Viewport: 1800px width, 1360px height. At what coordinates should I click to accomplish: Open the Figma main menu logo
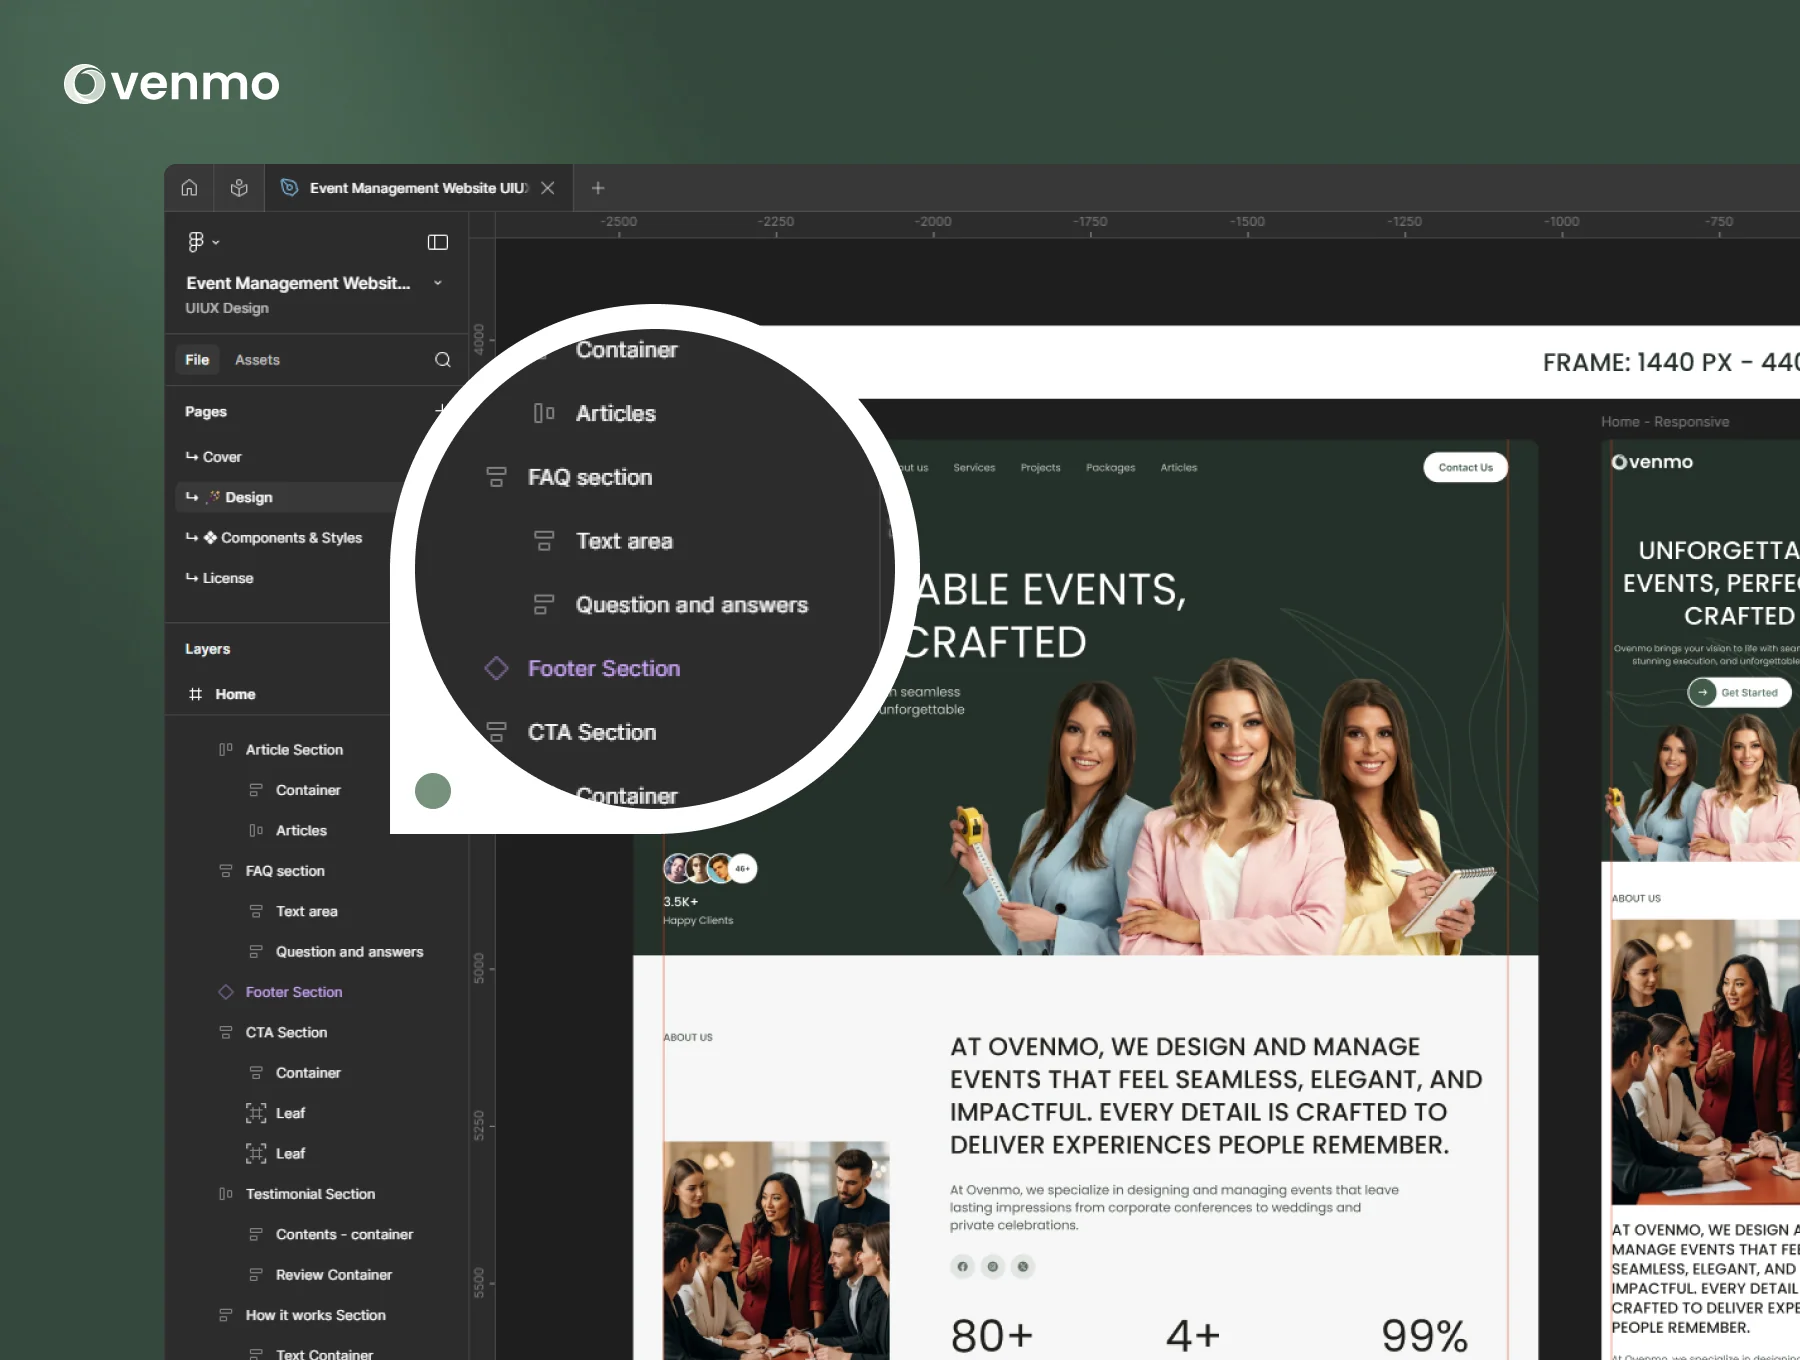[x=196, y=242]
